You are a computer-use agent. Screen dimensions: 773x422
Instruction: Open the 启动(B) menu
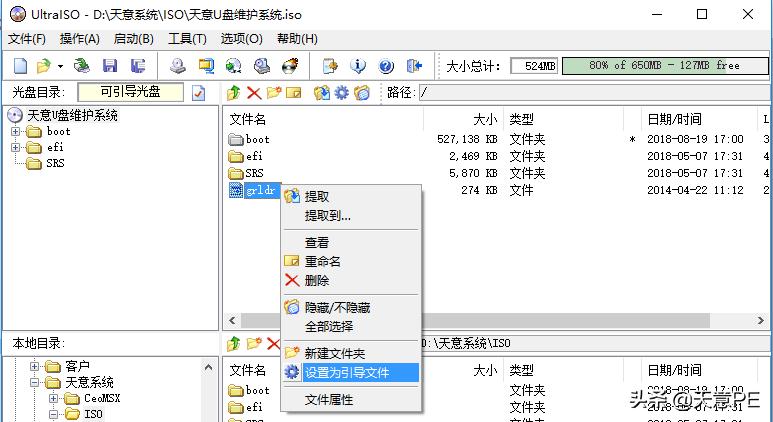[134, 39]
